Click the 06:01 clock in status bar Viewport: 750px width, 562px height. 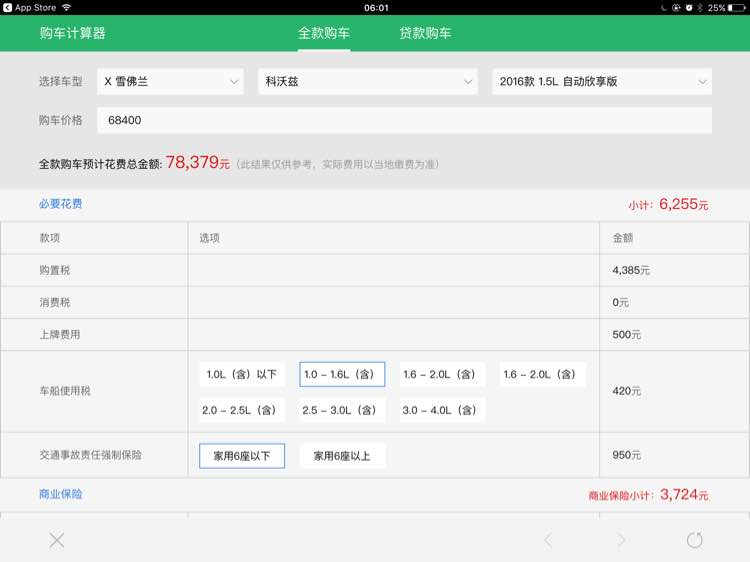click(x=376, y=8)
